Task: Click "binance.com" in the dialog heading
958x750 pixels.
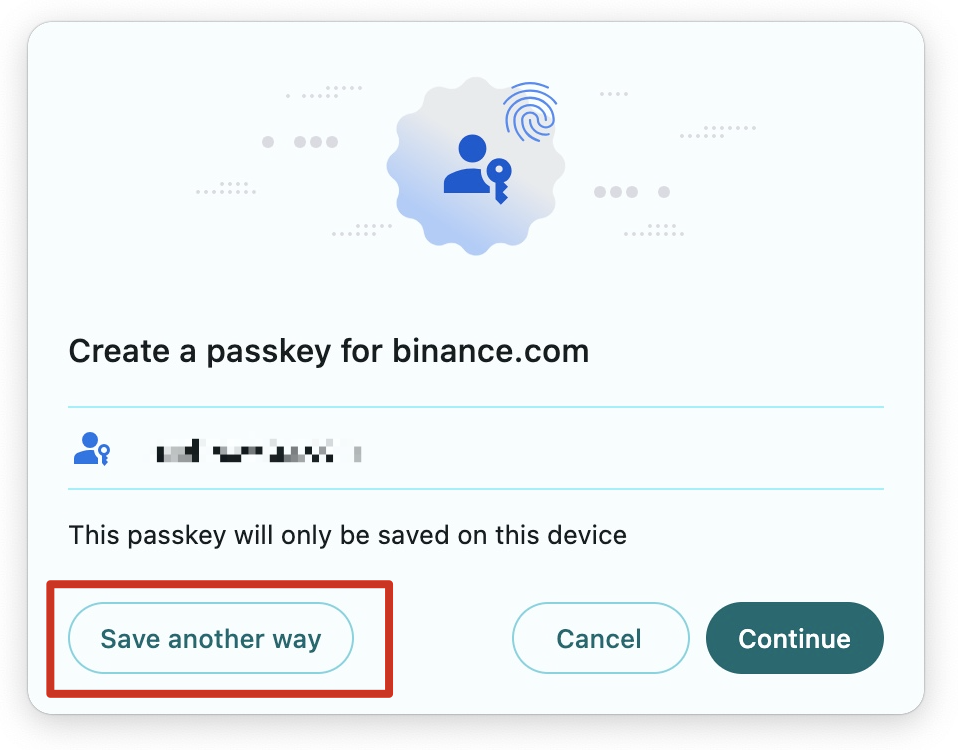Action: coord(490,351)
